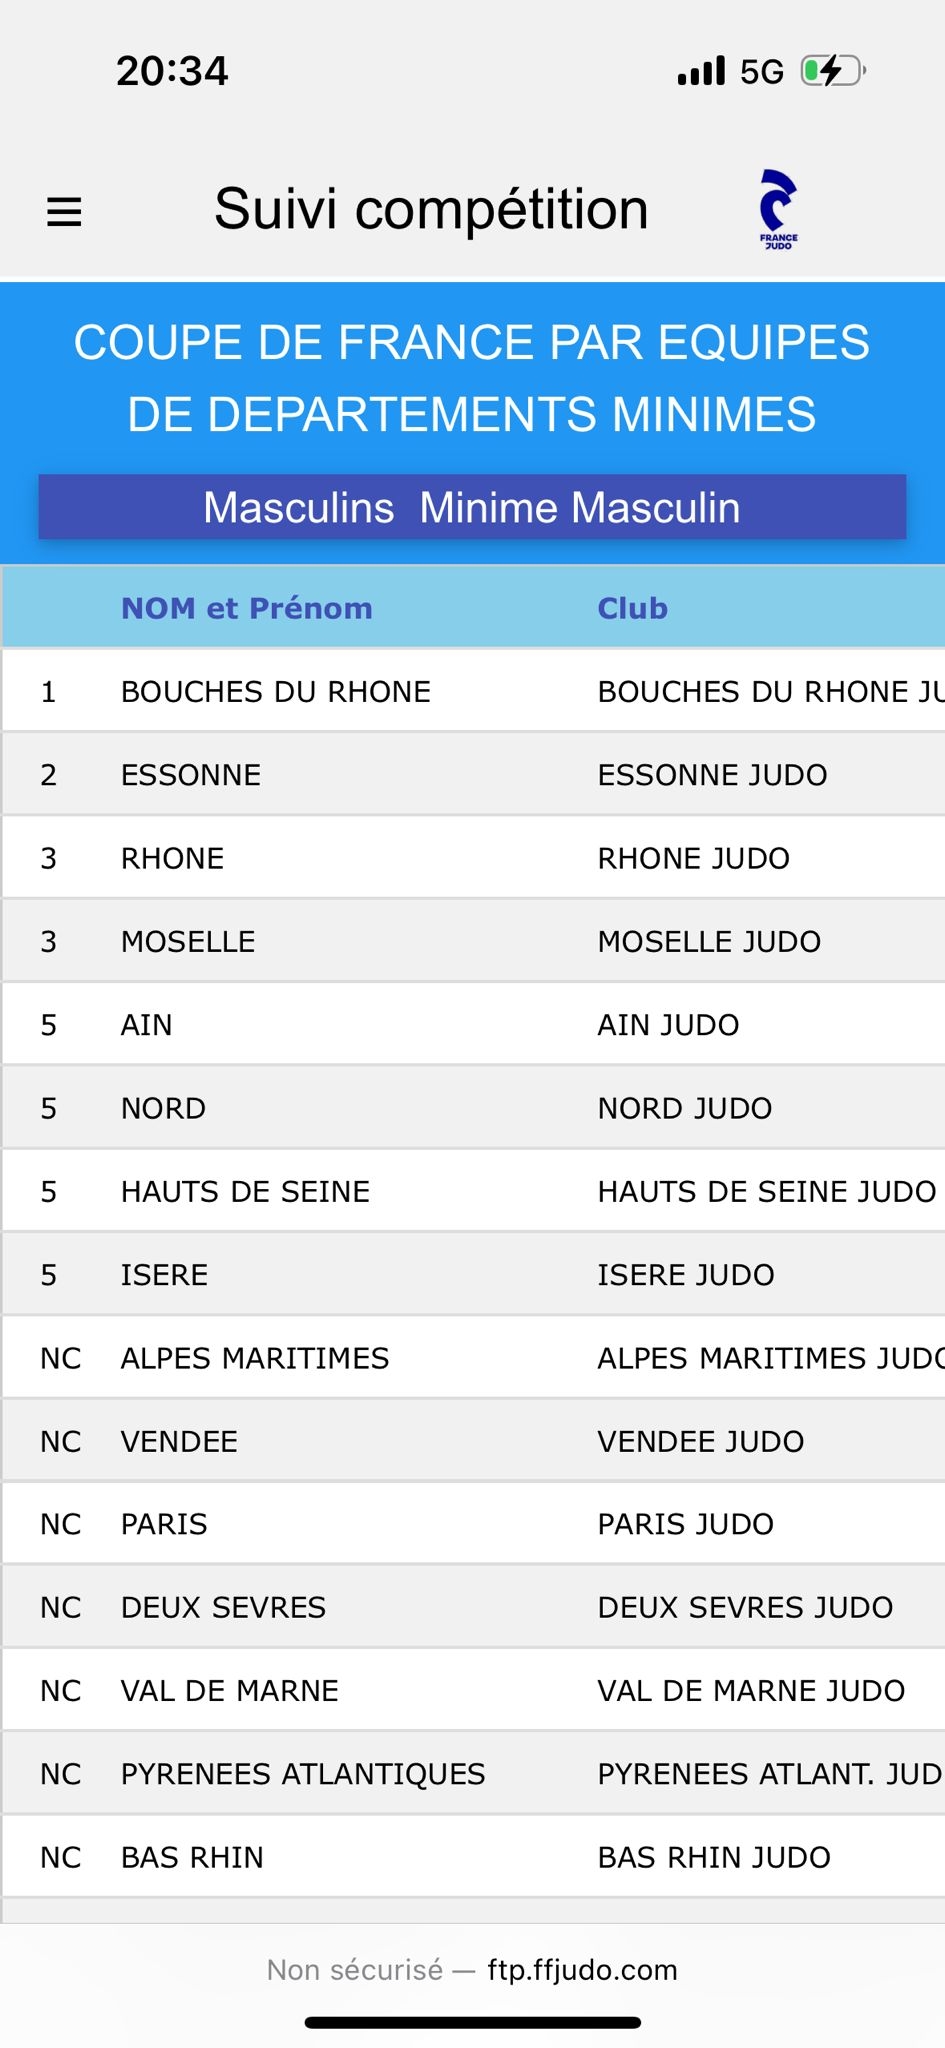Tap the iOS home indicator bar
The image size is (945, 2048).
(x=472, y=2023)
